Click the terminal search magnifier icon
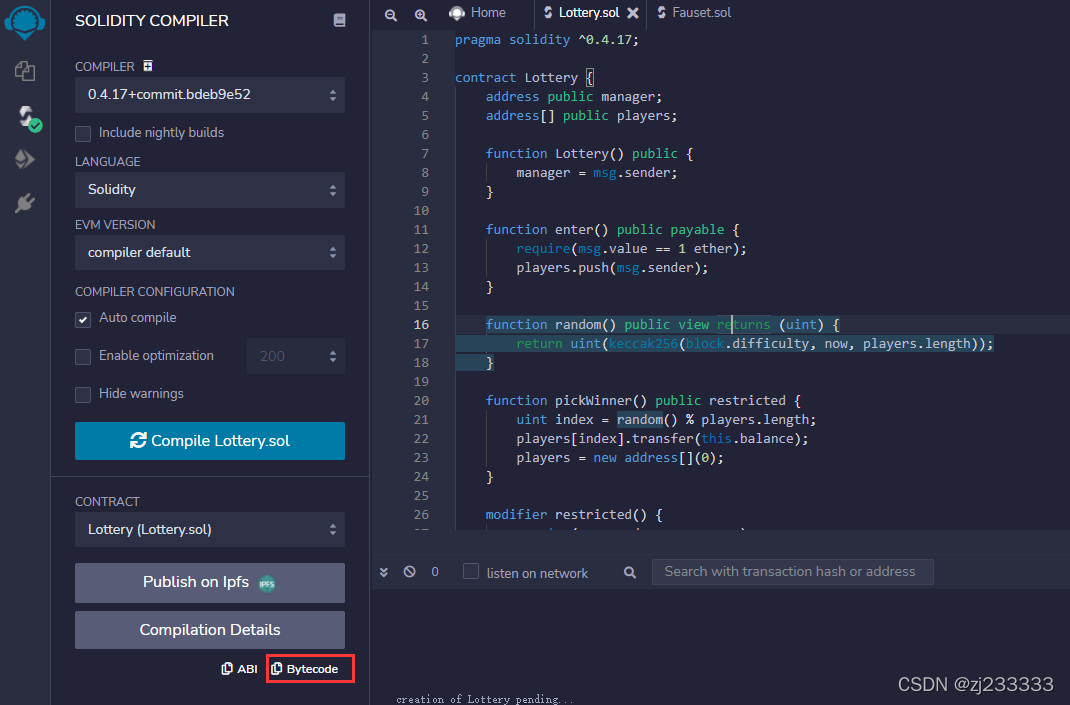 [630, 572]
